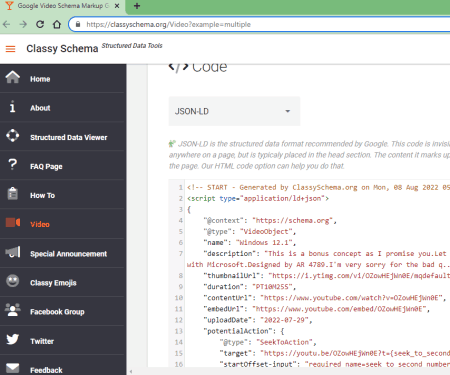The image size is (450, 375).
Task: Click the "SeekToAction" code line
Action: tap(268, 342)
